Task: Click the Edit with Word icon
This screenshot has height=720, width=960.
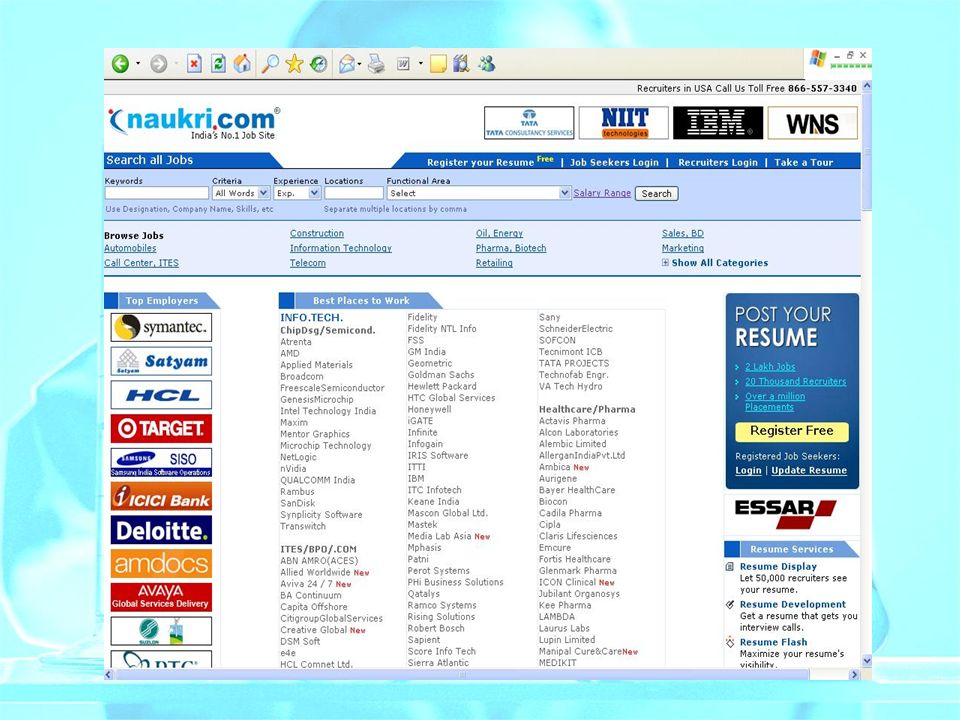Action: coord(403,64)
